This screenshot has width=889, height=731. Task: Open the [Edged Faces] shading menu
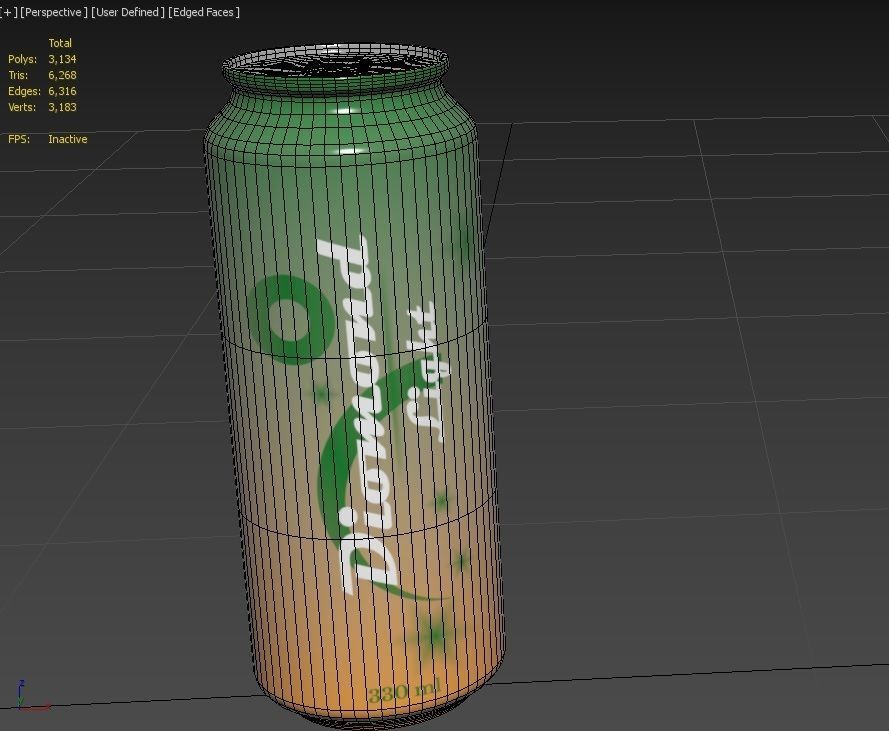(204, 12)
